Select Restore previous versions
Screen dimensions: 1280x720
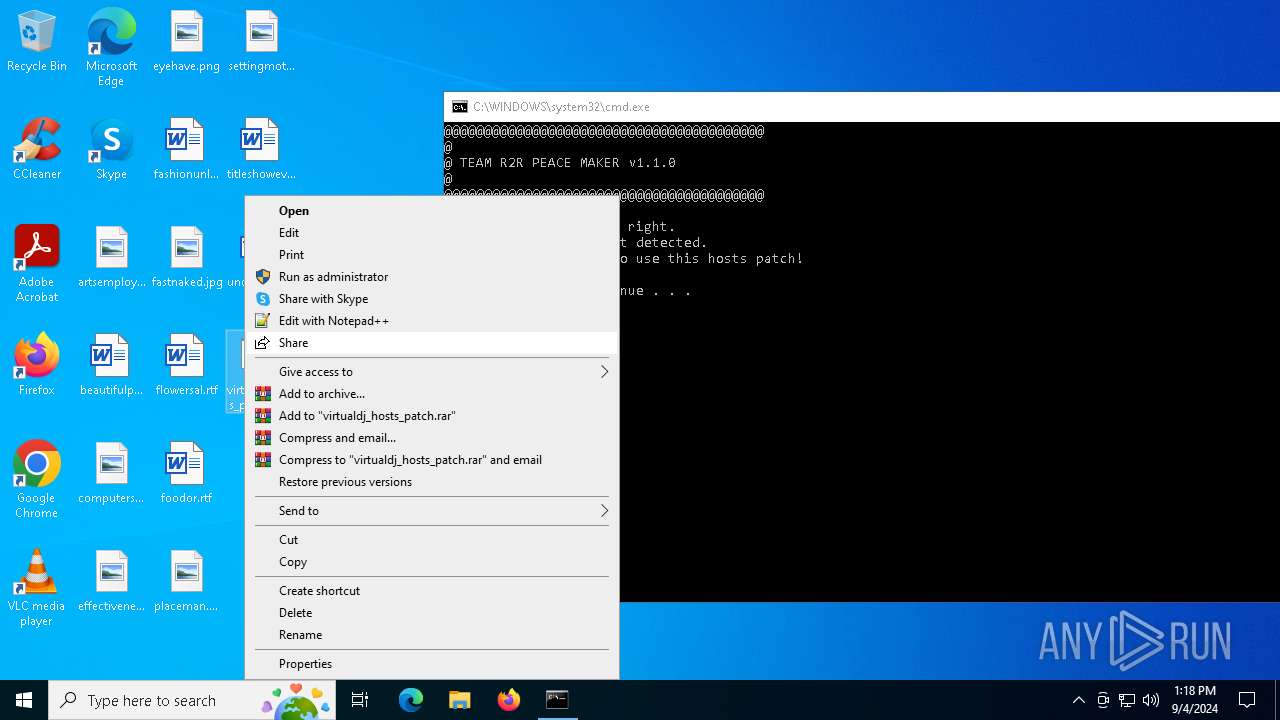click(x=432, y=481)
